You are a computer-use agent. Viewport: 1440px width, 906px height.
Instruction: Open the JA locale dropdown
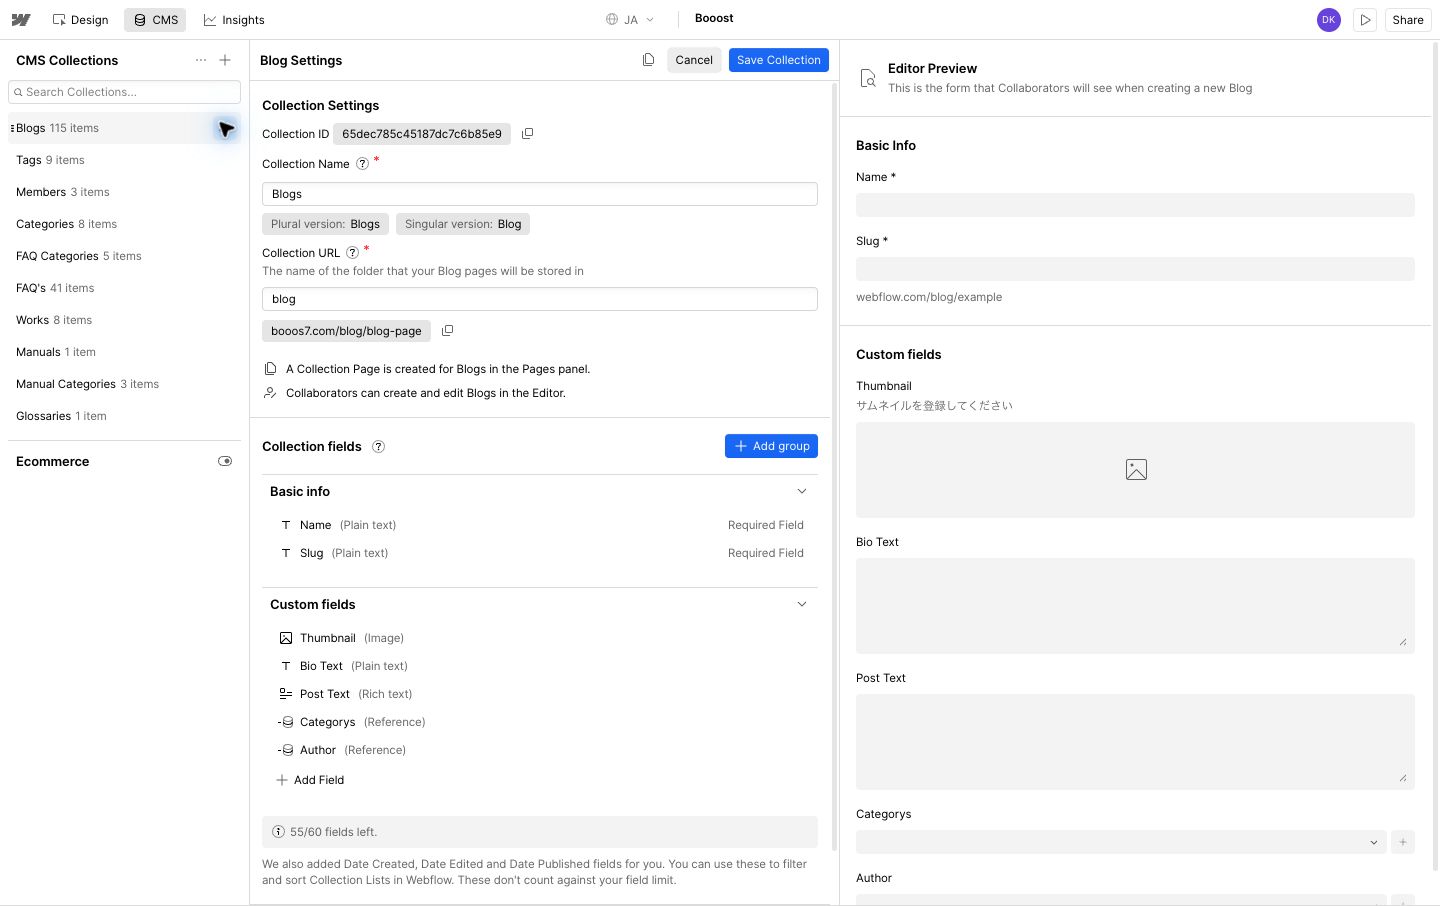(630, 20)
